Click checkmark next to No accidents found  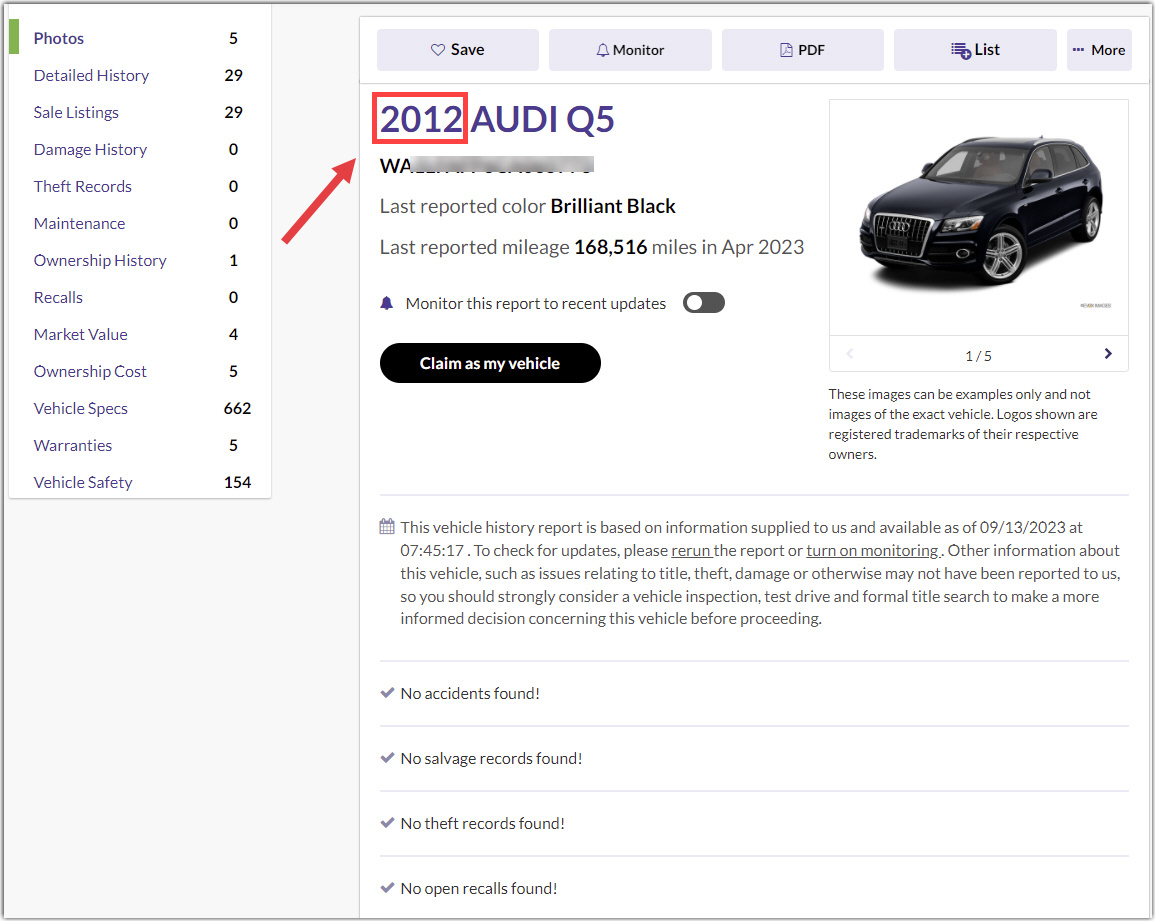(x=387, y=693)
